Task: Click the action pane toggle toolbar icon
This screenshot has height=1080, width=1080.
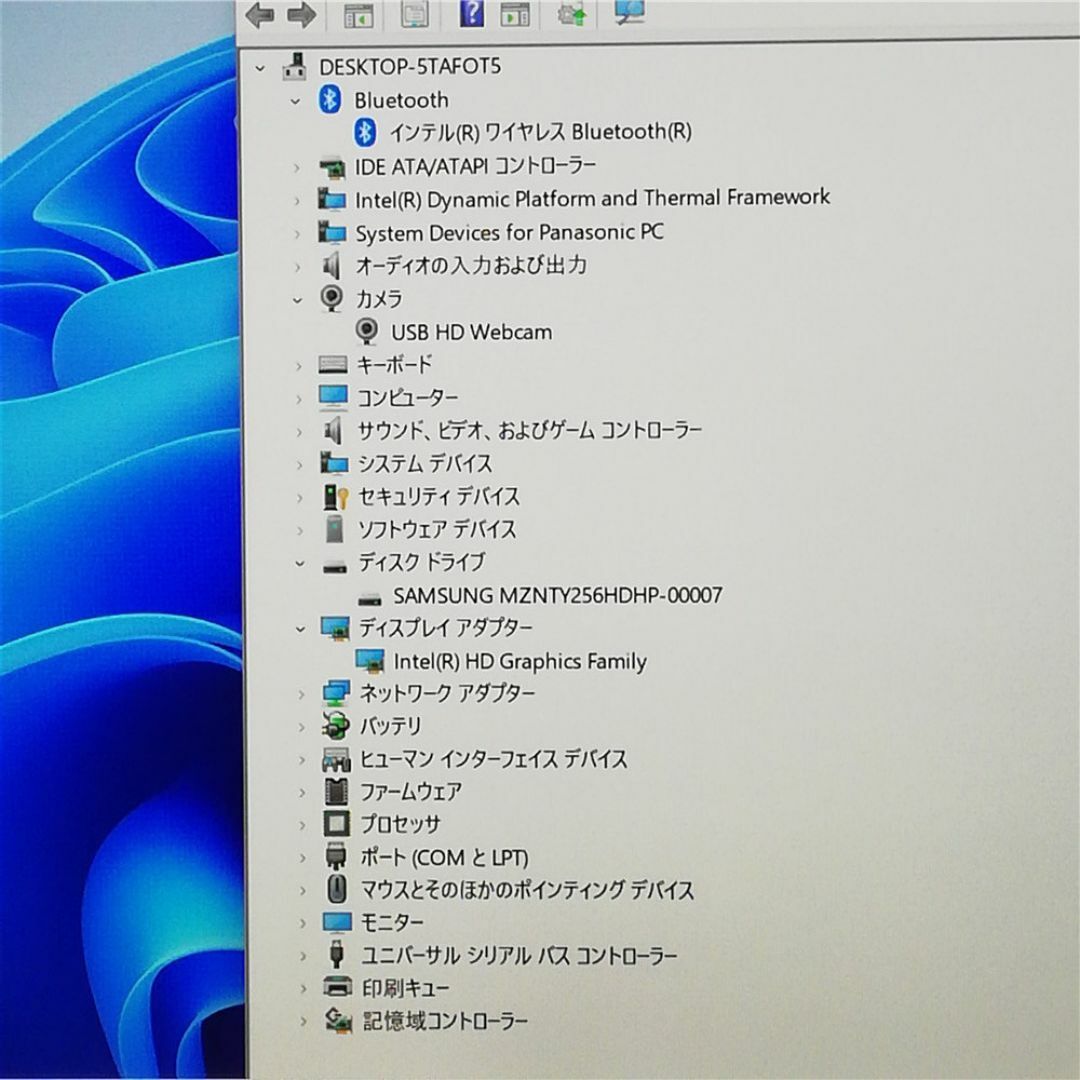Action: 515,14
